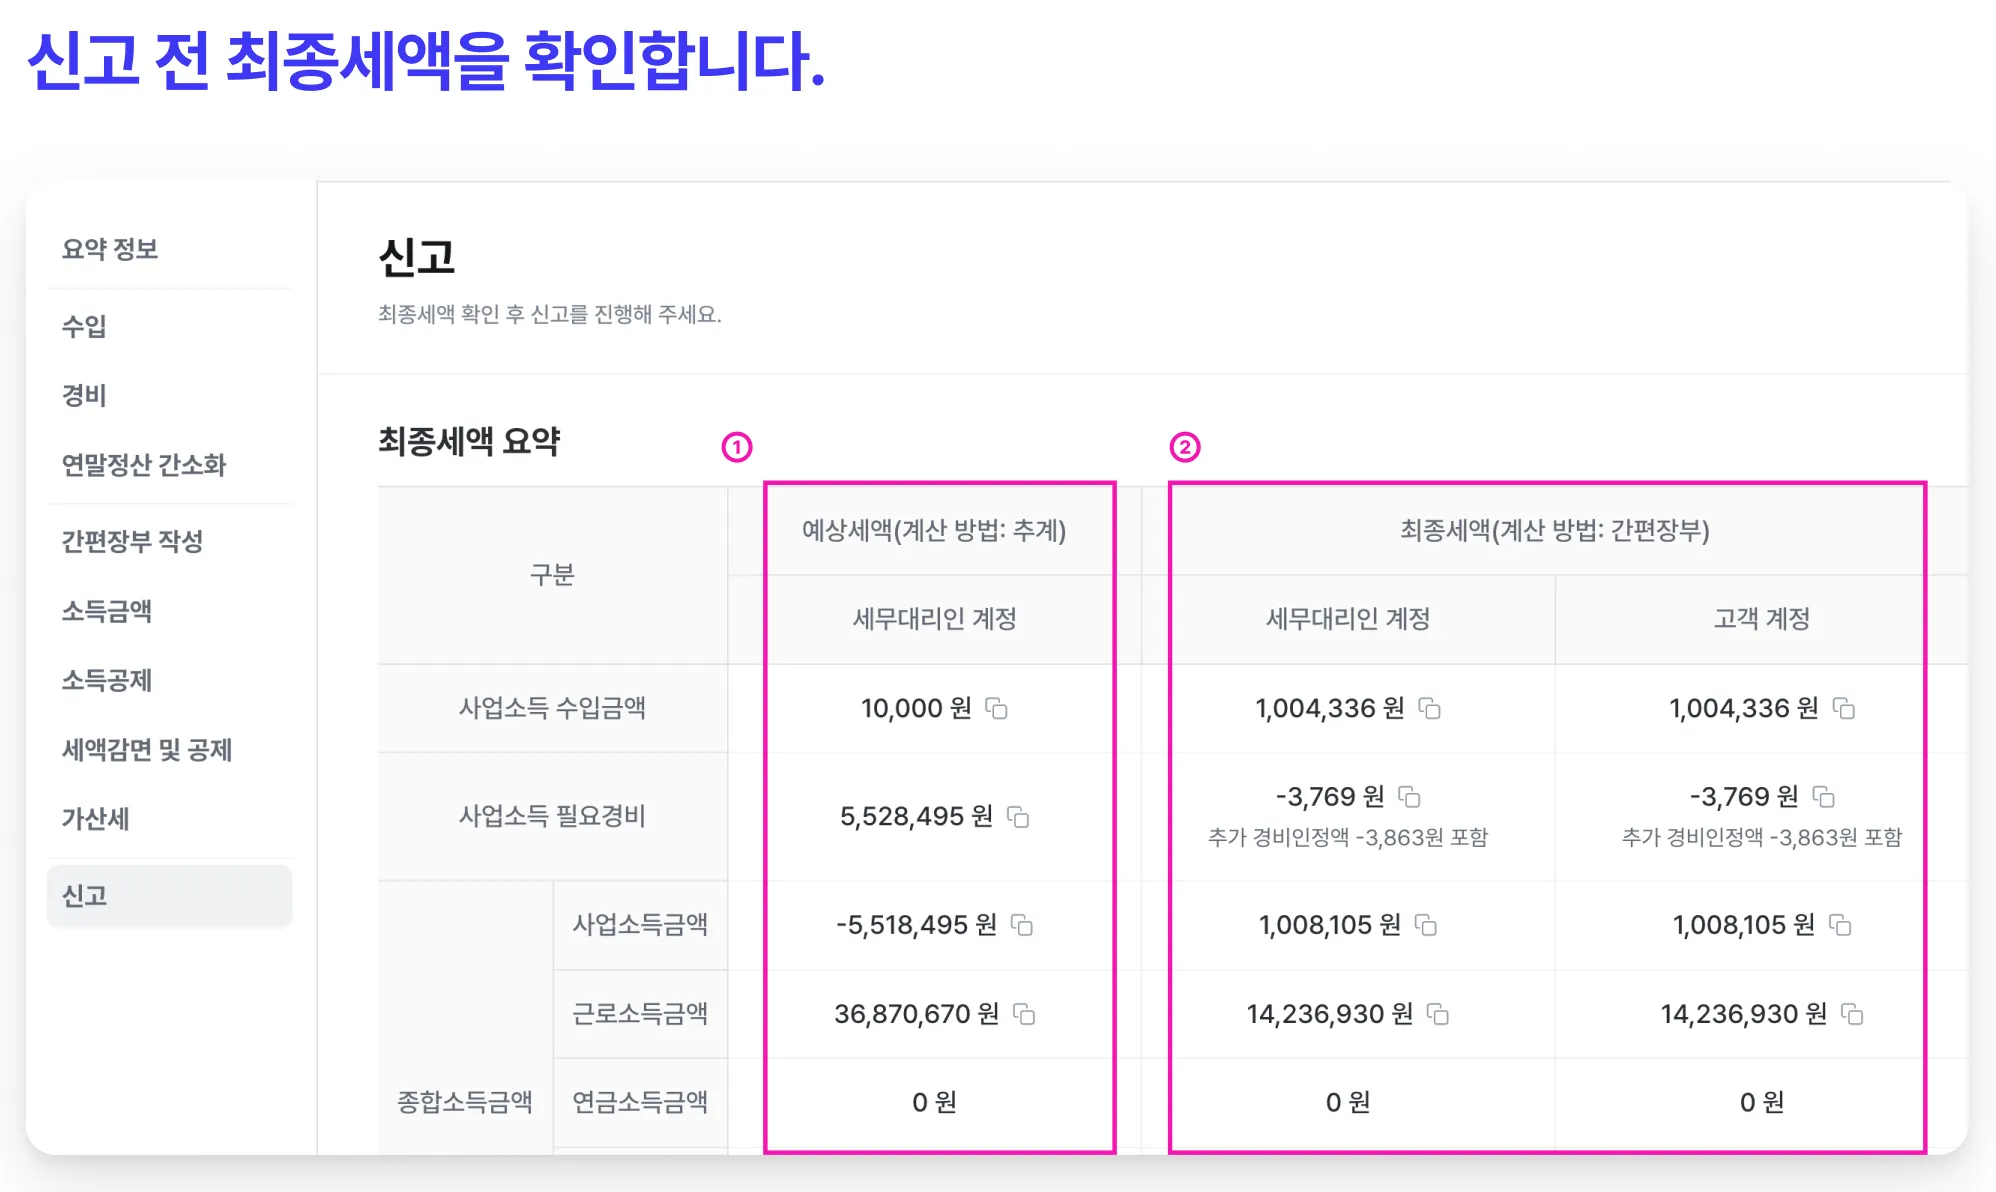Viewport: 1996px width, 1192px height.
Task: Open the 요약 정보 sidebar menu
Action: click(x=110, y=249)
